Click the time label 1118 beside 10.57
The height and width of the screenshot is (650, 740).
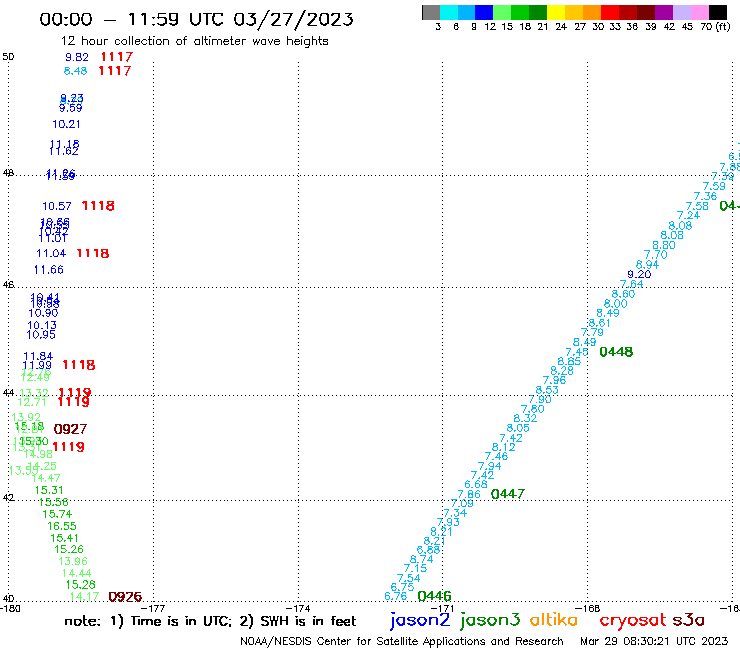(x=98, y=206)
